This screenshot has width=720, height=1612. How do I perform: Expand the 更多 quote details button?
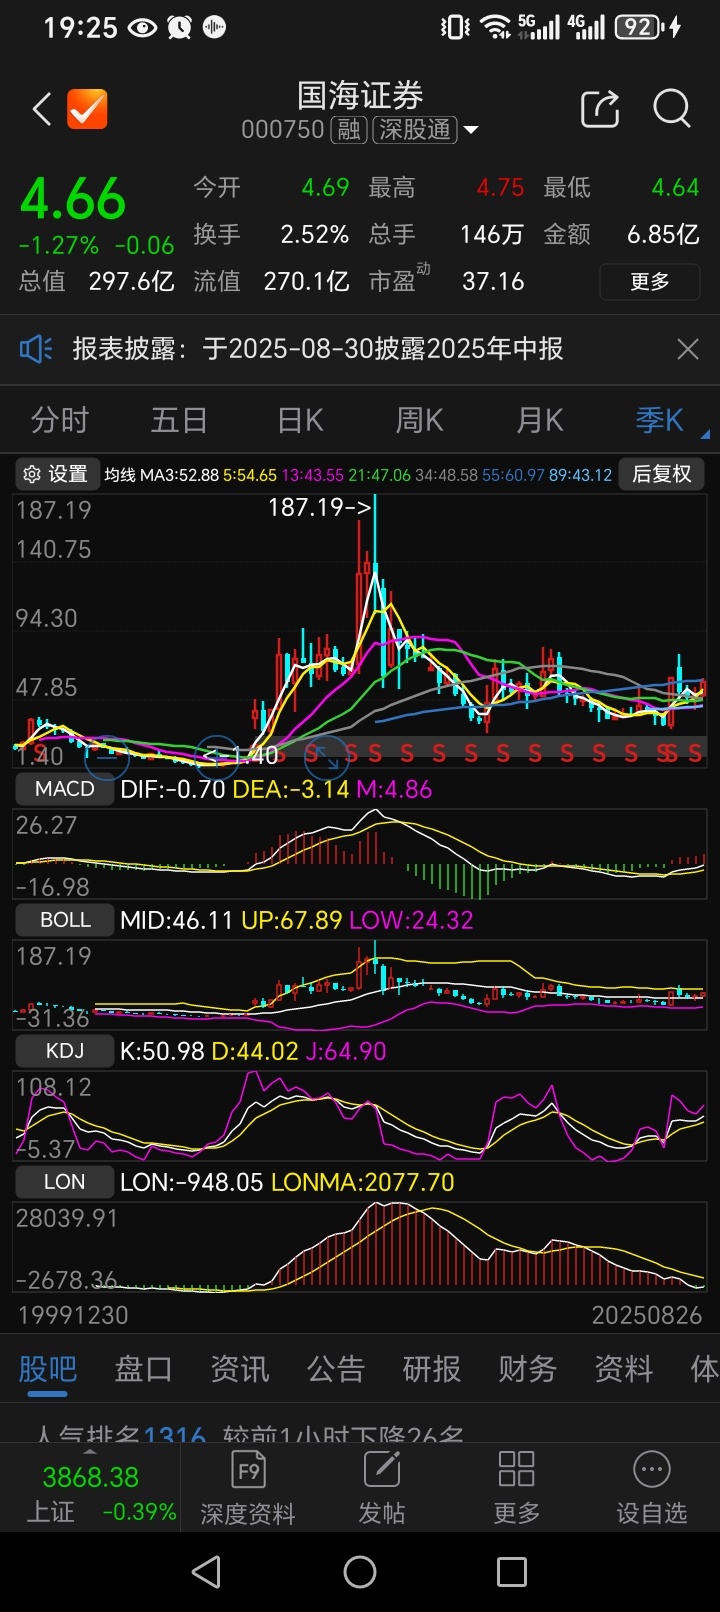(650, 282)
